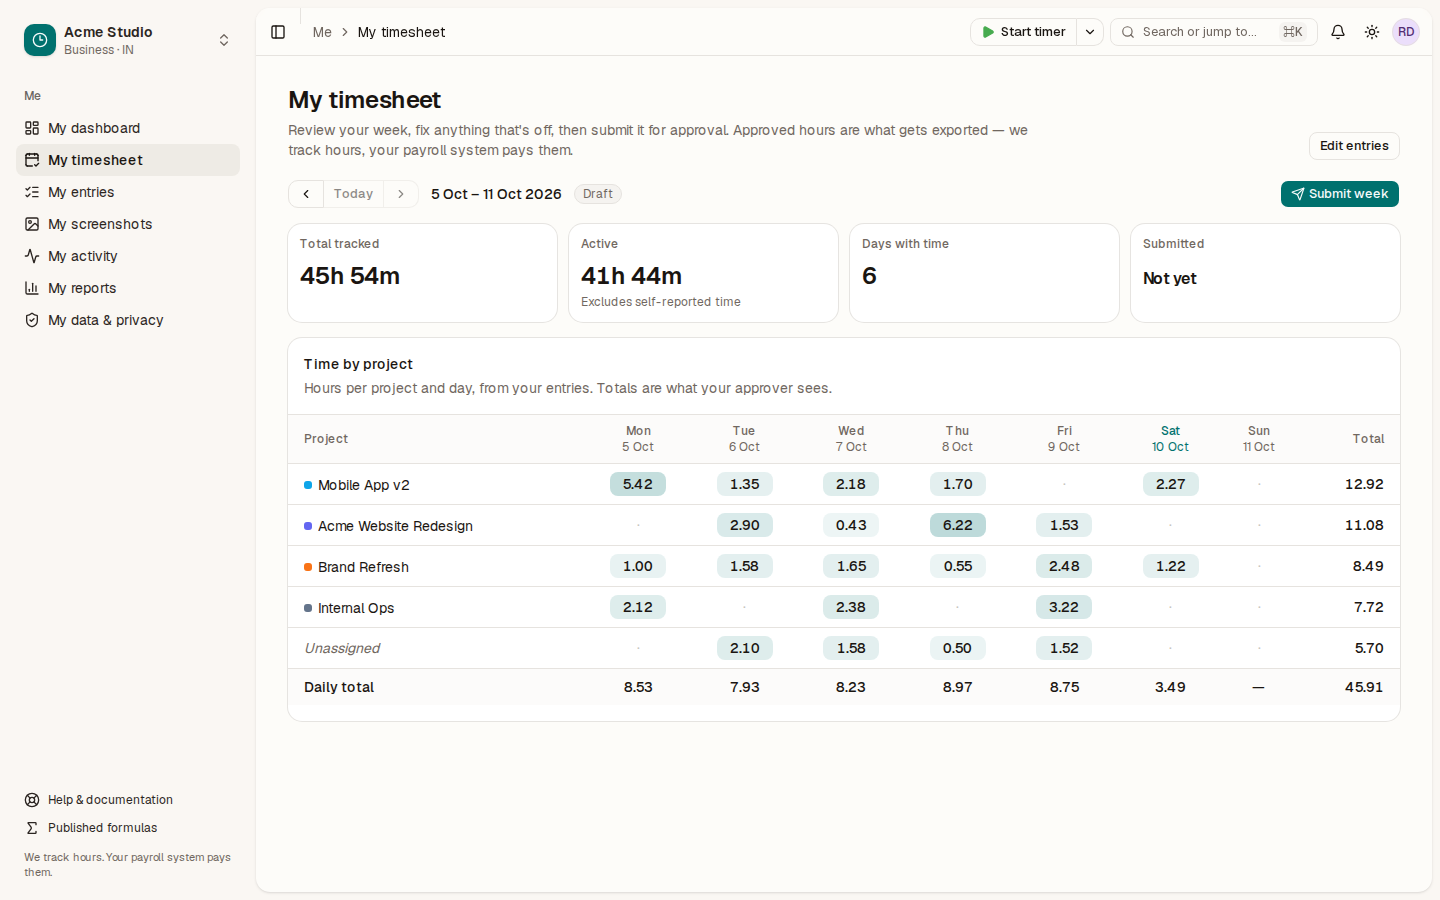Switch theme with the sun icon
The width and height of the screenshot is (1440, 900).
click(1372, 32)
